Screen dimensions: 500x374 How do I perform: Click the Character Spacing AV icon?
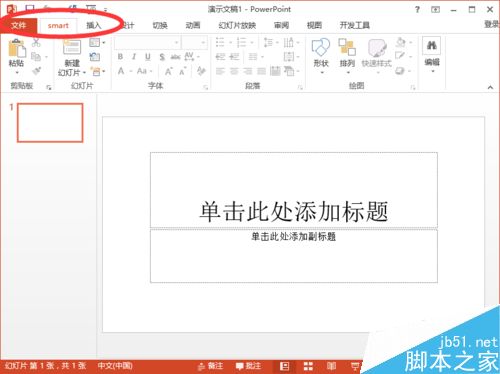(189, 56)
